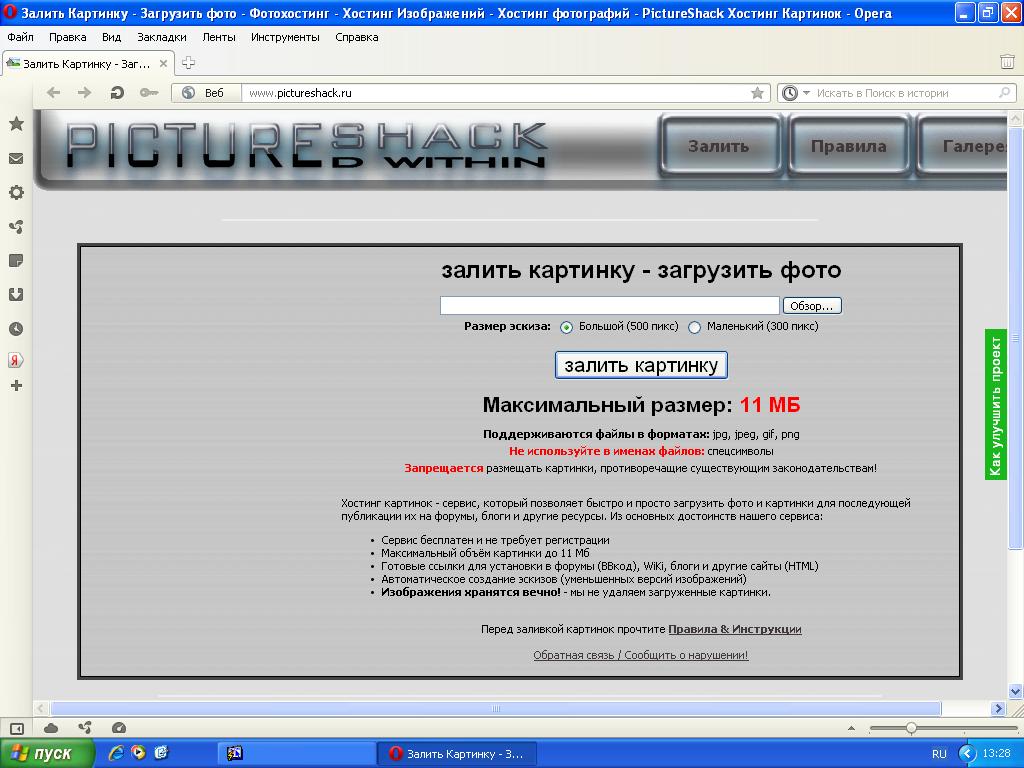Open the Widgets gear panel in sidebar
This screenshot has width=1024, height=768.
click(16, 193)
